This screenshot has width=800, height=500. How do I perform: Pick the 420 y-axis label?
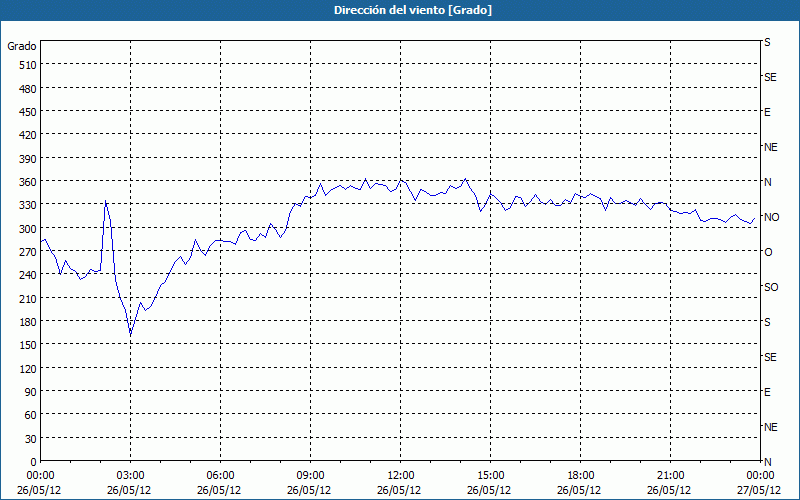[29, 135]
